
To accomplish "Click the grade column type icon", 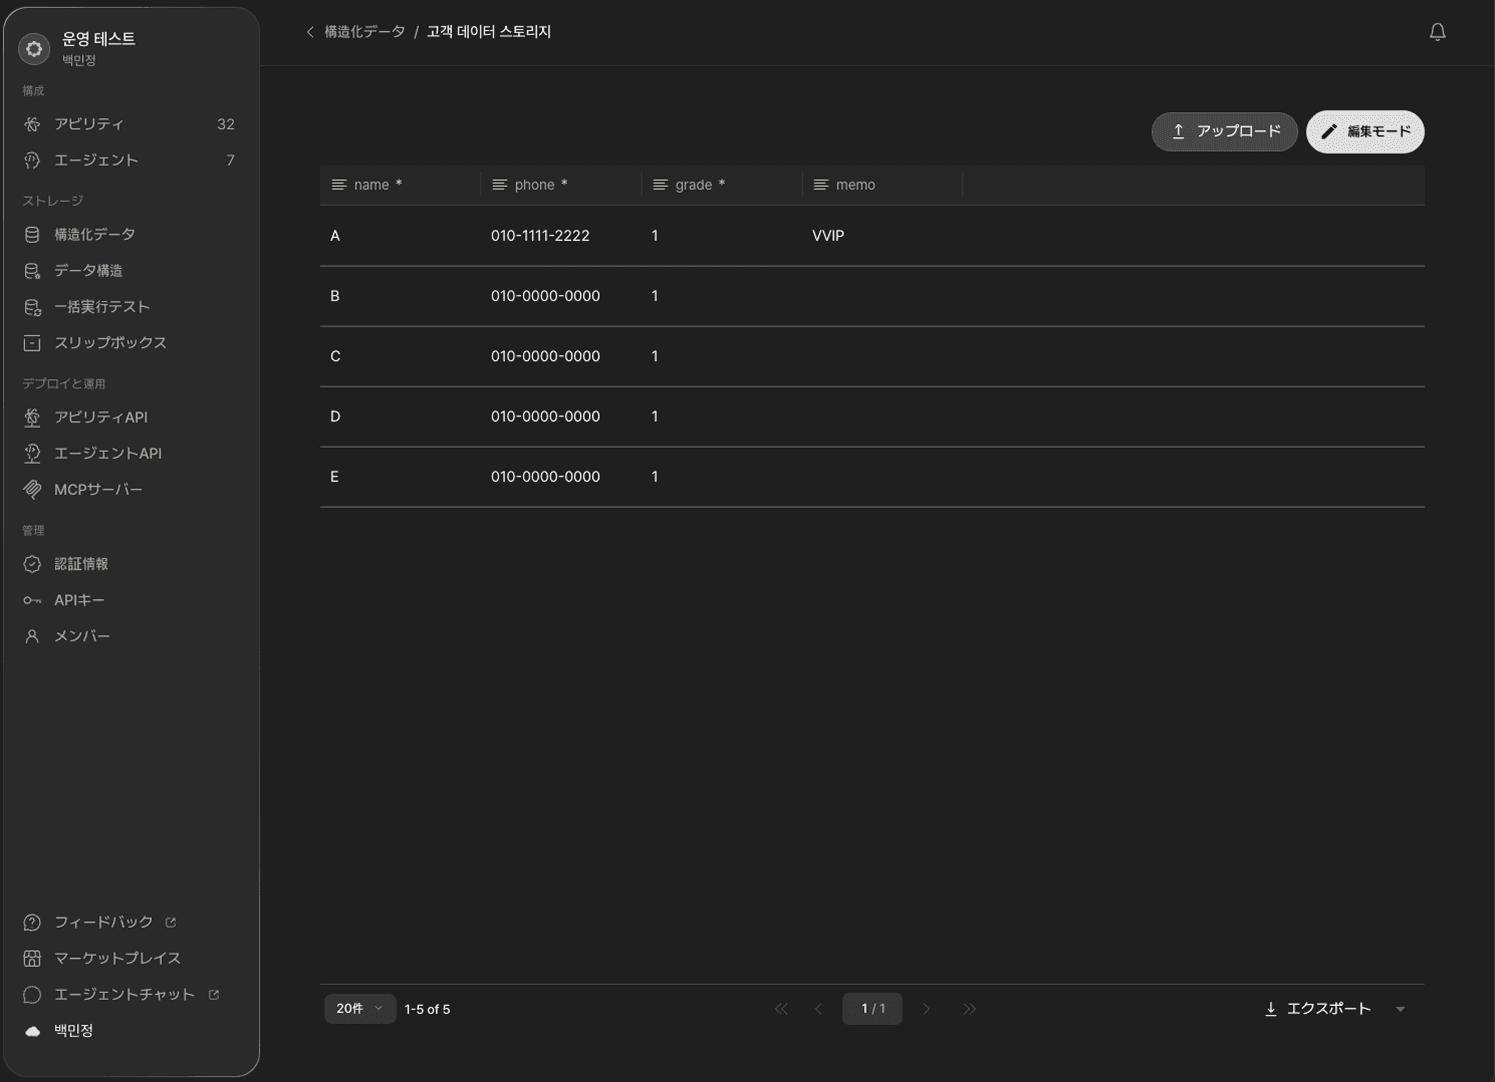I will 660,185.
